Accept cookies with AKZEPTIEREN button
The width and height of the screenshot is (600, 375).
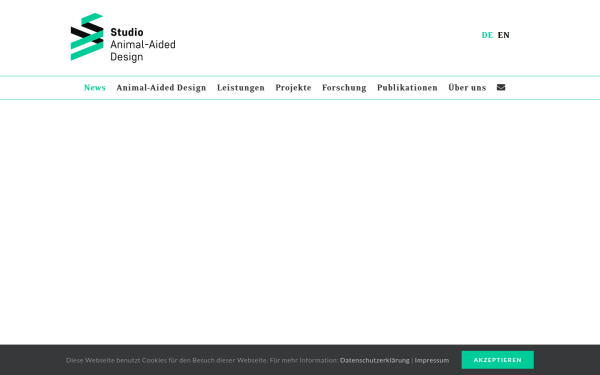pyautogui.click(x=497, y=360)
